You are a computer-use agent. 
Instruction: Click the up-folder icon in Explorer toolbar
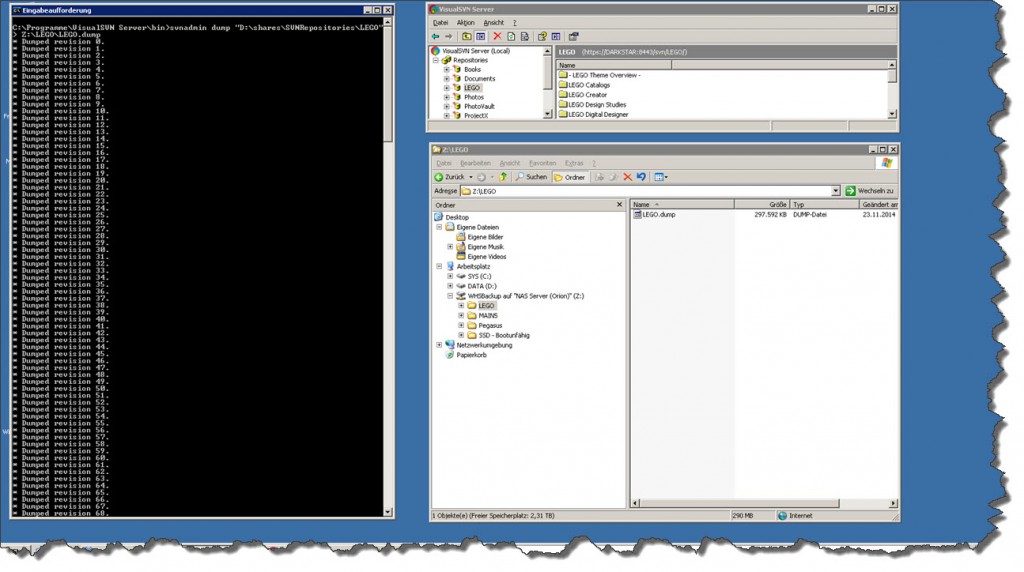pyautogui.click(x=503, y=177)
